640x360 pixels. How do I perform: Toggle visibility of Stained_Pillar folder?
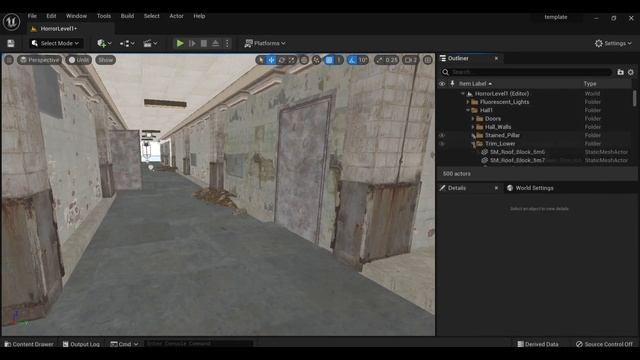click(442, 135)
